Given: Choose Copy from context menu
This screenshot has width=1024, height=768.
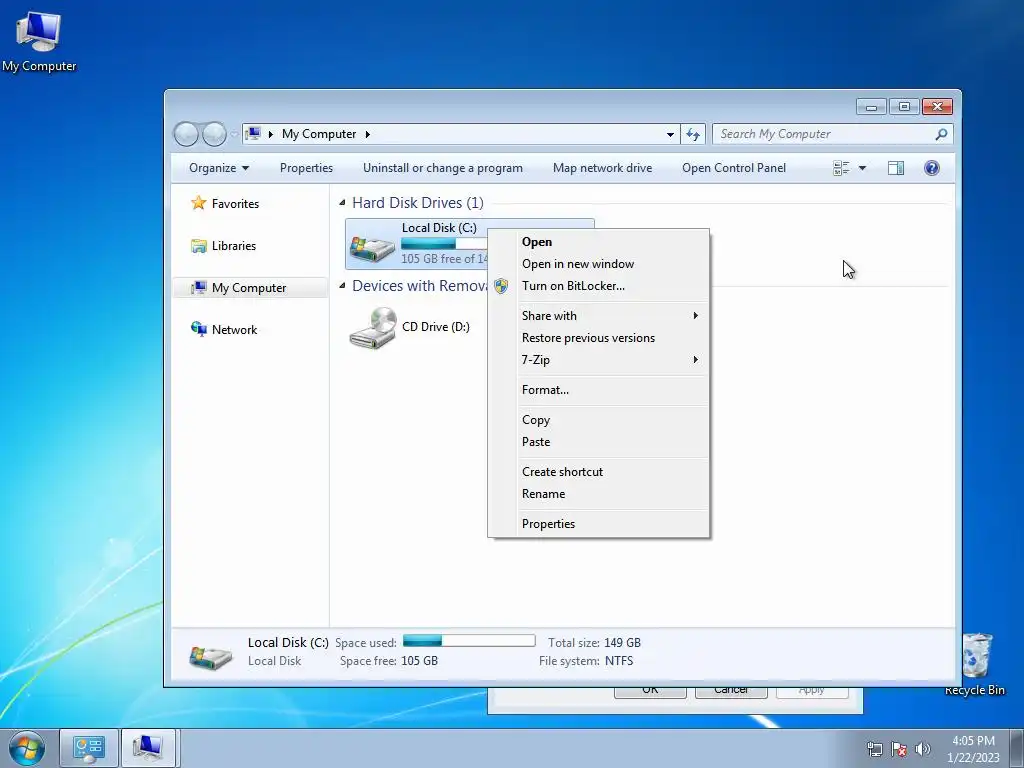Looking at the screenshot, I should [x=536, y=420].
